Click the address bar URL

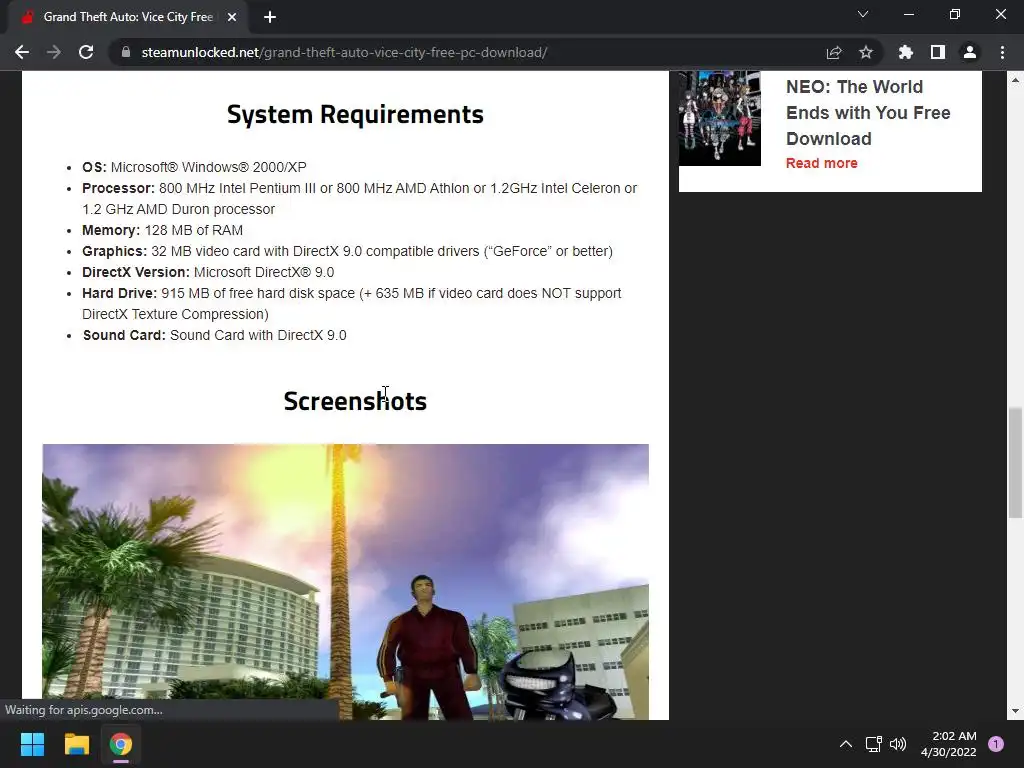[x=344, y=52]
